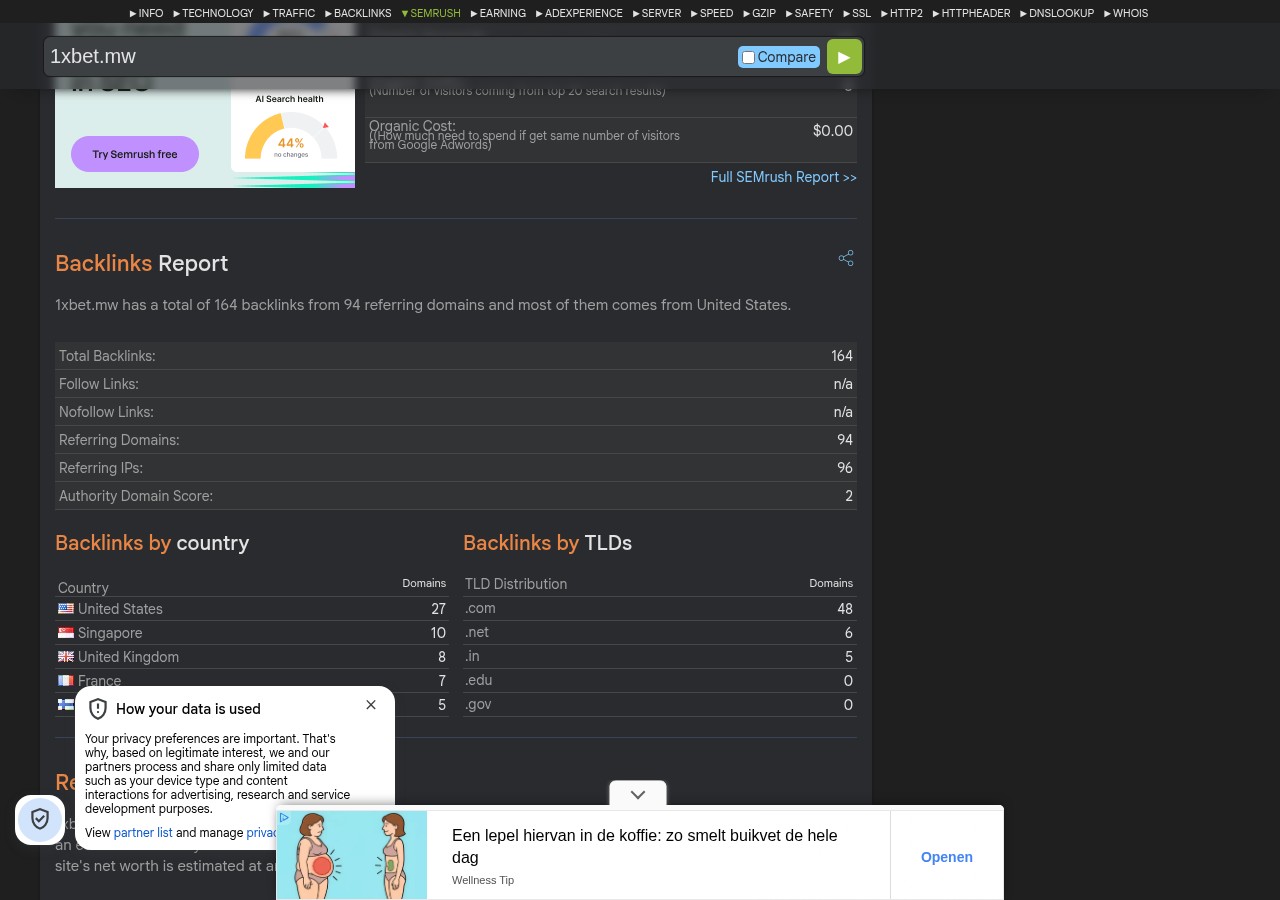Jump to the TRAFFIC section
Screen dimensions: 1280x900
point(289,14)
